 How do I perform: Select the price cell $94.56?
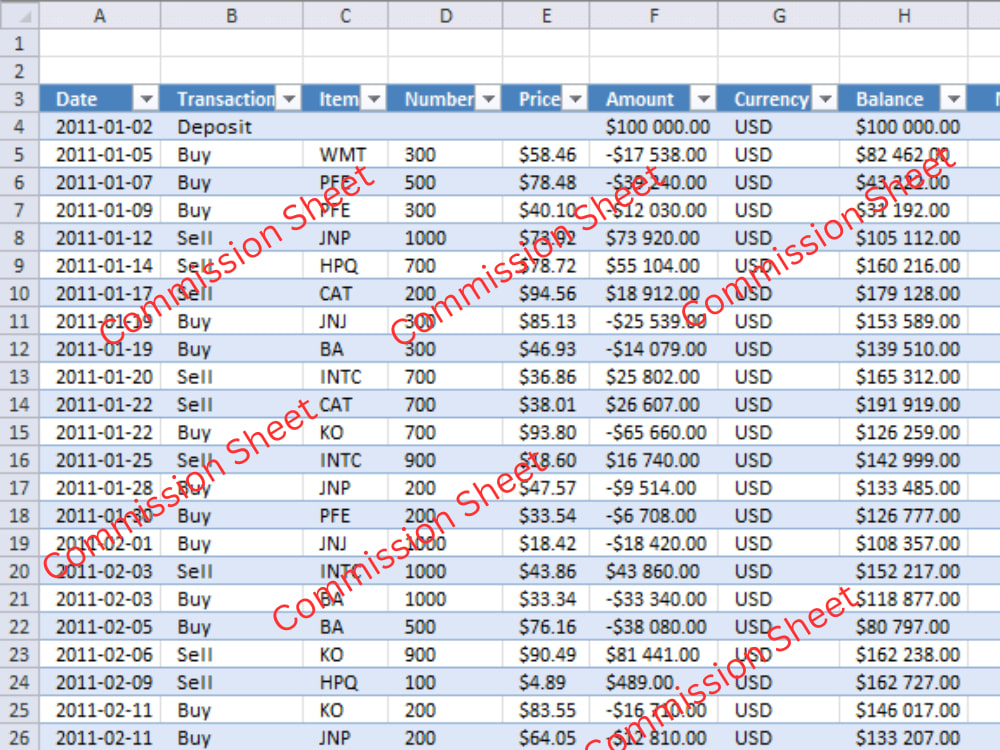point(546,293)
